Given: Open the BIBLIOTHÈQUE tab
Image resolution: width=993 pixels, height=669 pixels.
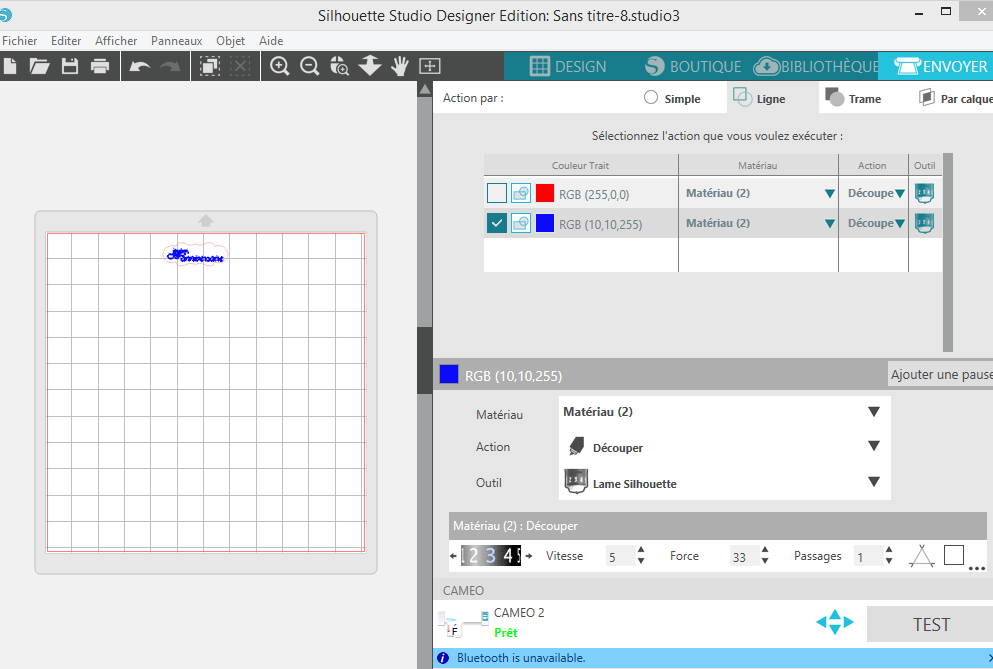Looking at the screenshot, I should pos(817,66).
